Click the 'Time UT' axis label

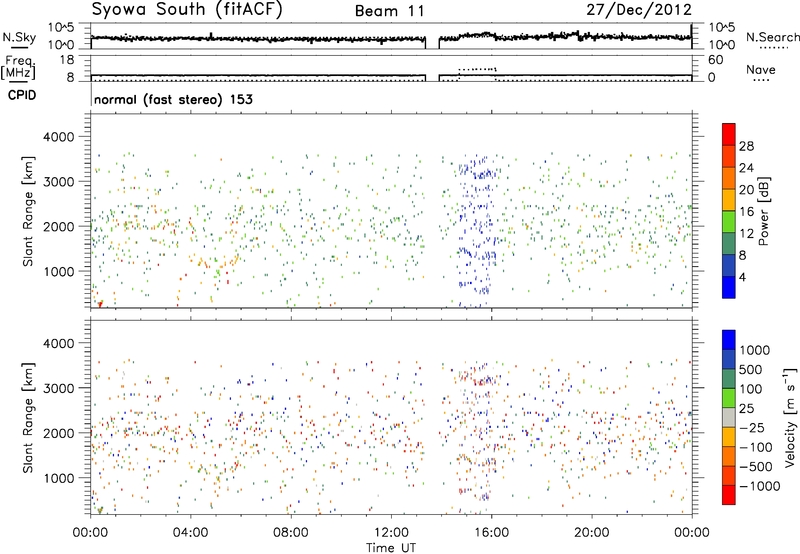point(391,548)
